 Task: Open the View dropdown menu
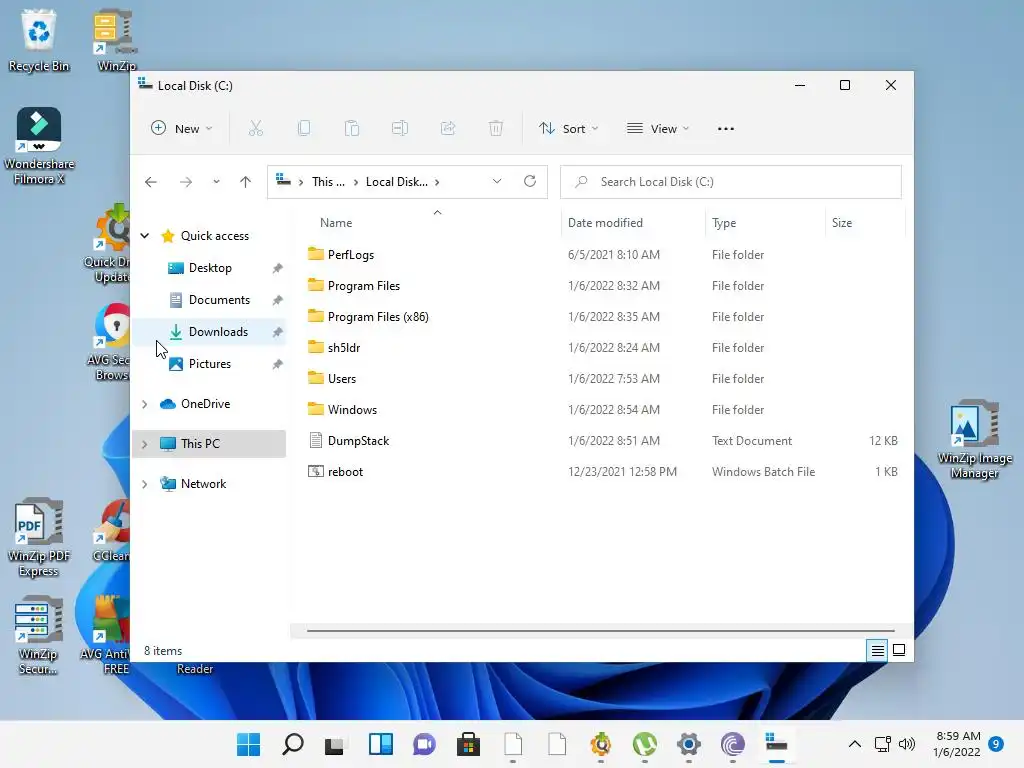(x=658, y=129)
